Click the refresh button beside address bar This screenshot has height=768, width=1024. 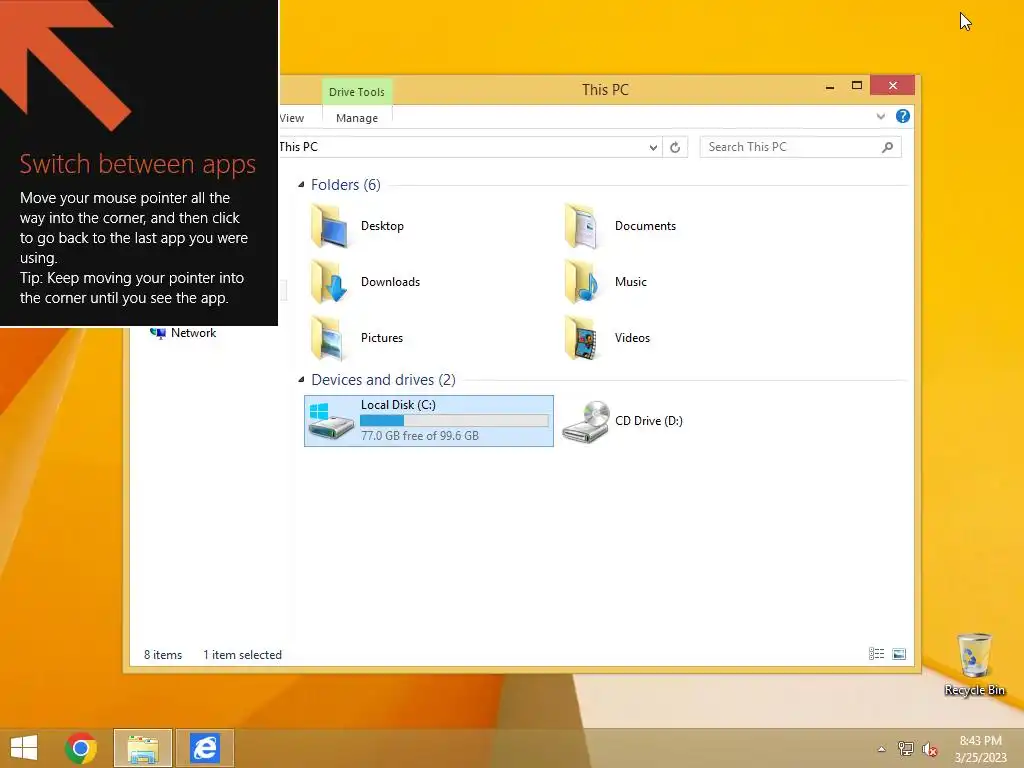point(675,147)
